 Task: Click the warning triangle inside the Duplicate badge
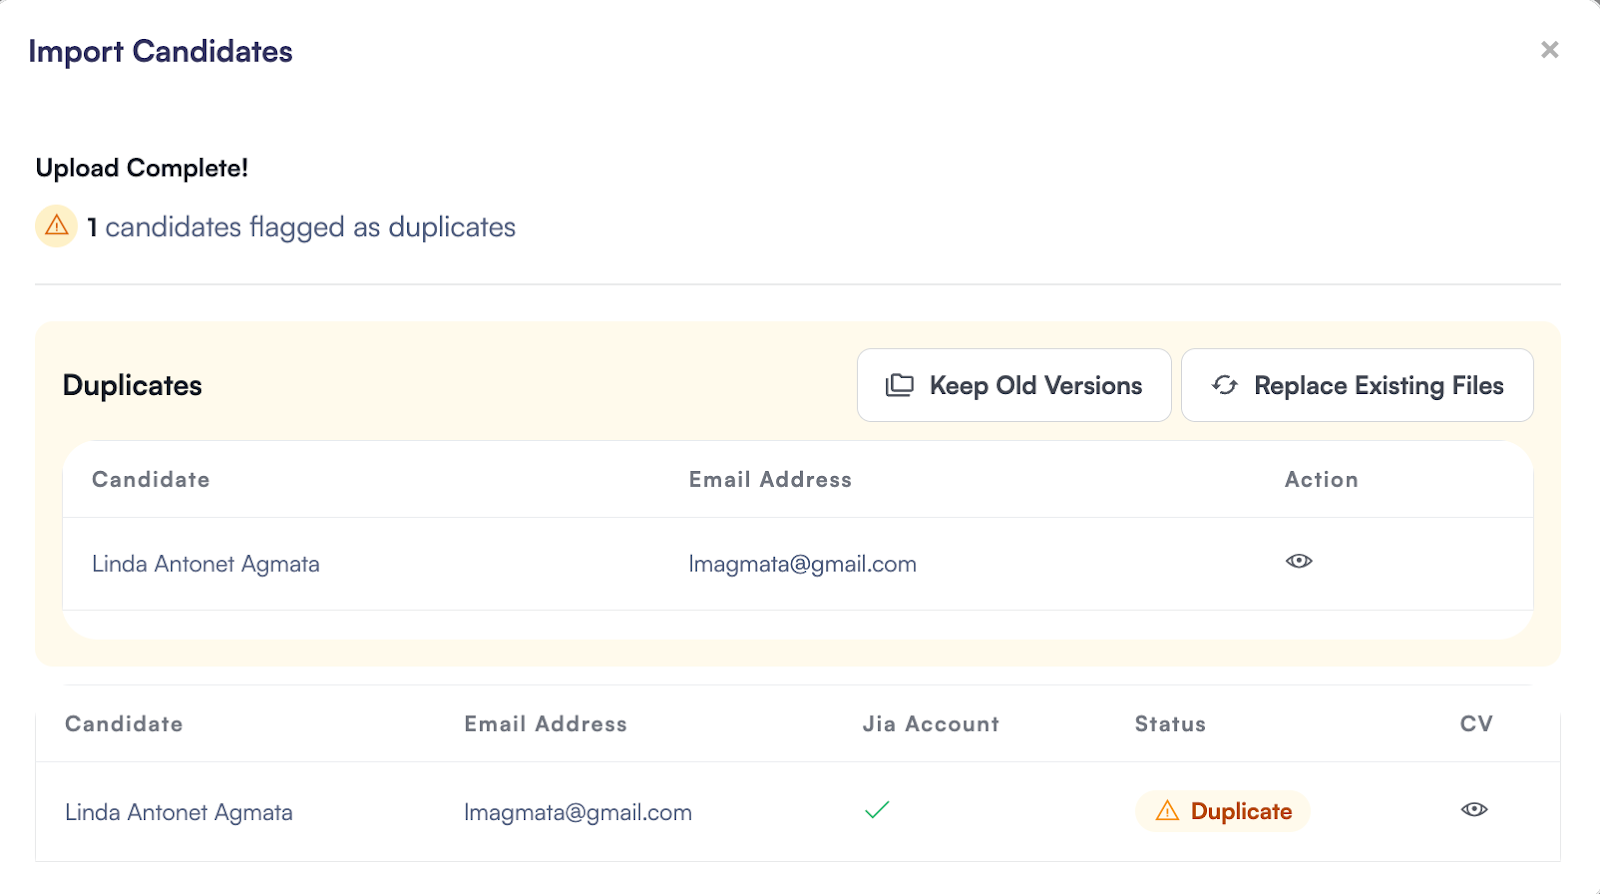[1167, 811]
